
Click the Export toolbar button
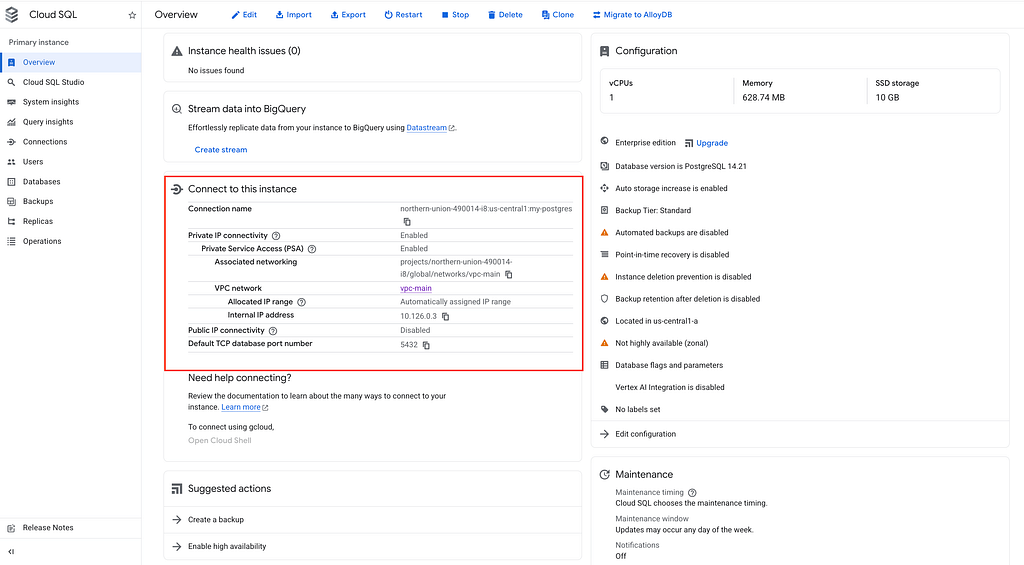coord(348,14)
